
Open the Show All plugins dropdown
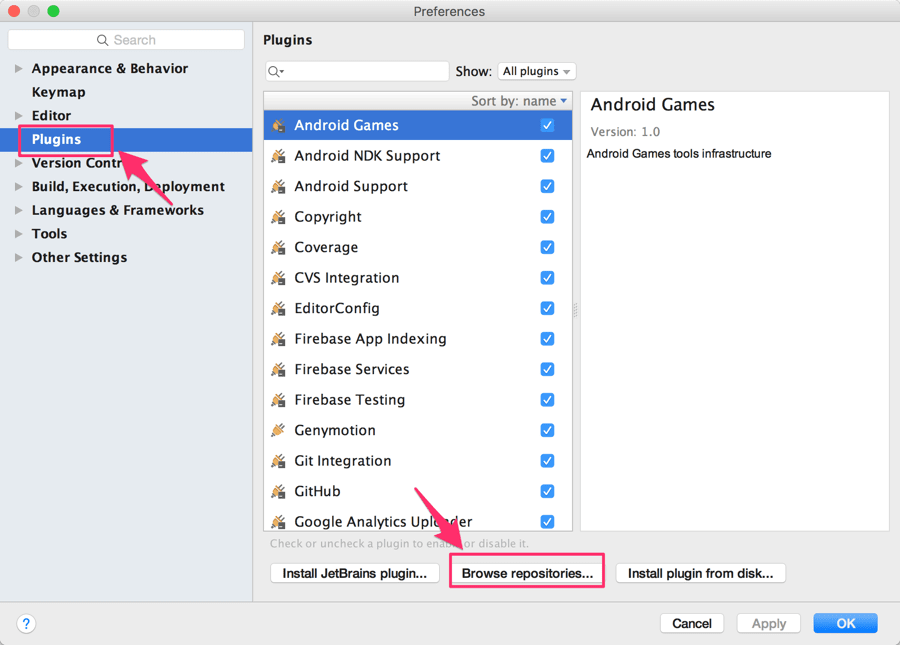tap(537, 71)
